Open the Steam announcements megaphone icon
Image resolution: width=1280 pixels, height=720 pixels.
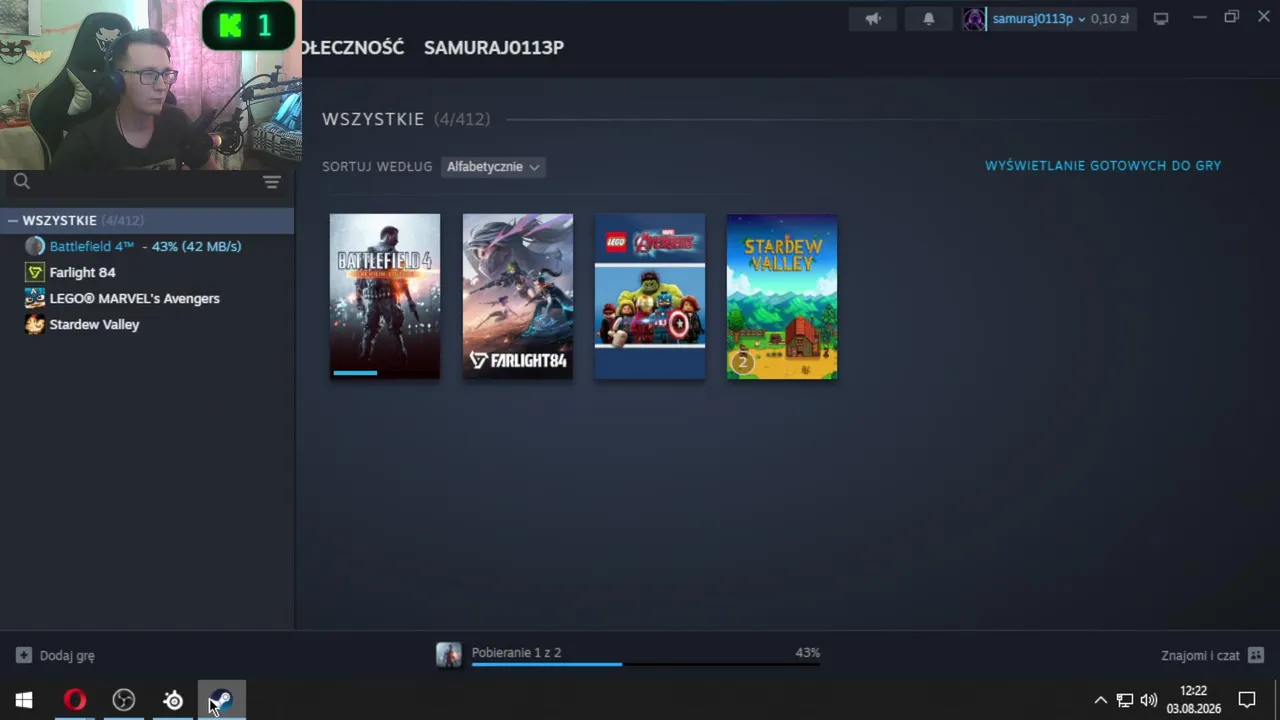point(873,19)
